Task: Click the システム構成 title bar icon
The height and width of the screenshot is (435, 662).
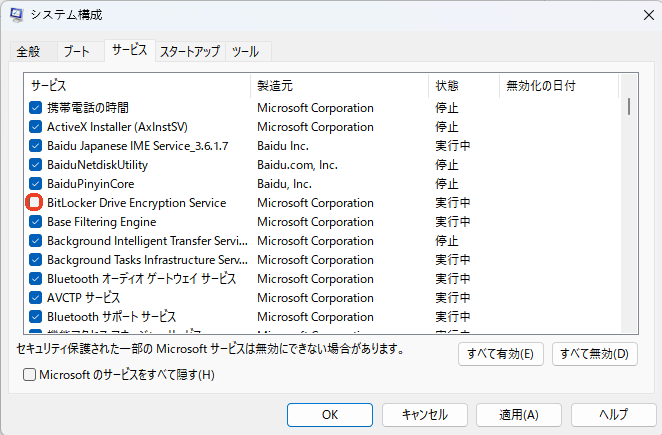Action: click(17, 16)
